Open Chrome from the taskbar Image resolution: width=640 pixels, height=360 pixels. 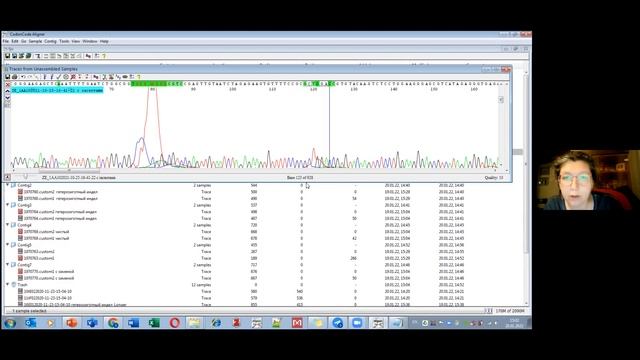click(x=113, y=323)
